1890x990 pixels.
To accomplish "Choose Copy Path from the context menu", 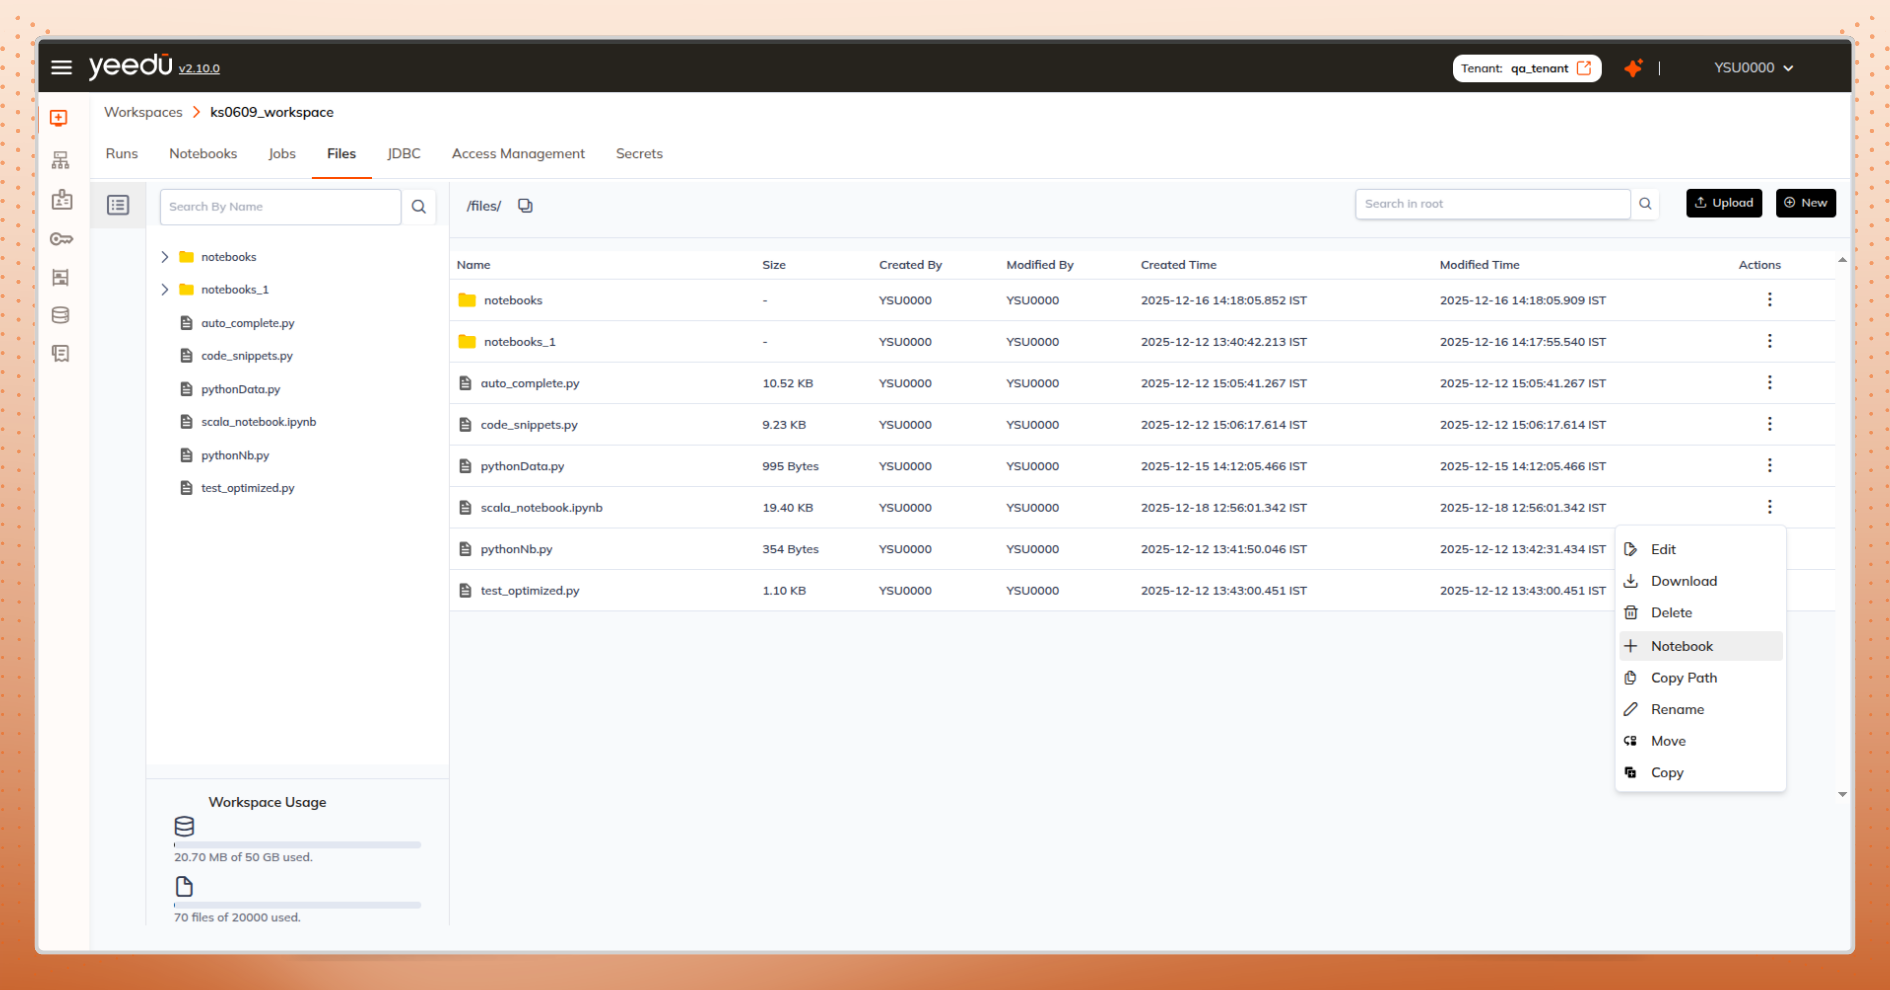I will 1682,677.
